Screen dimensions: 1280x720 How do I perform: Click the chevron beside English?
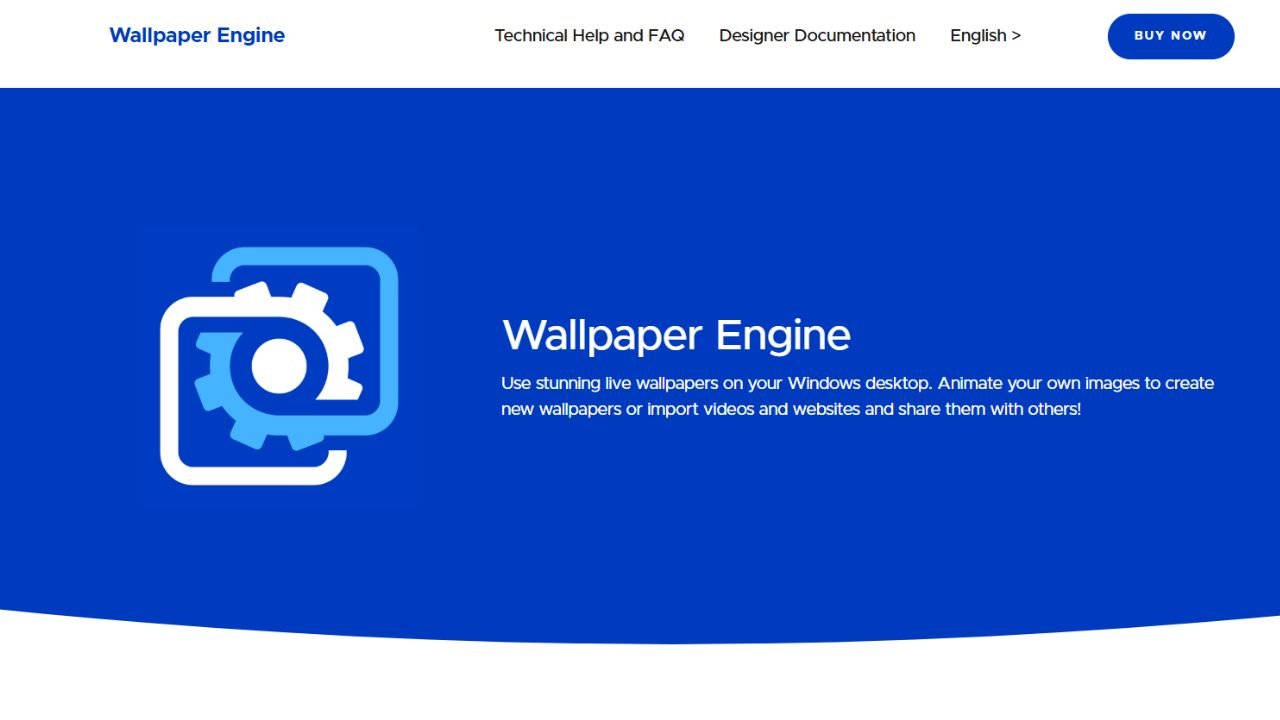point(1016,35)
